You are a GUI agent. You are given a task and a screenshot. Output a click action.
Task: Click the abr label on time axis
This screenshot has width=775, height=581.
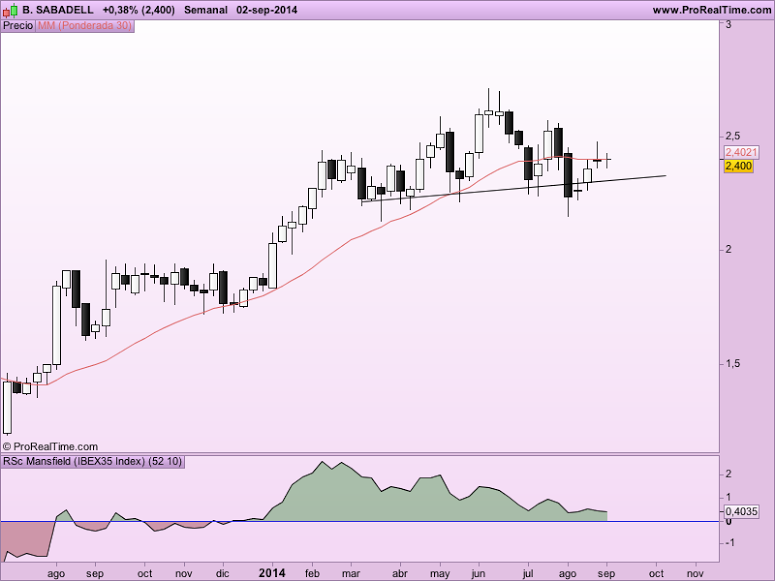coord(400,573)
